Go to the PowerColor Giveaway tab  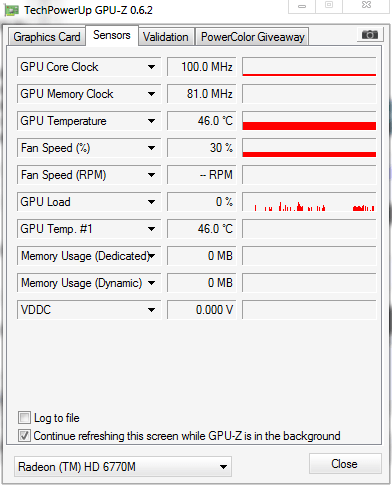253,37
